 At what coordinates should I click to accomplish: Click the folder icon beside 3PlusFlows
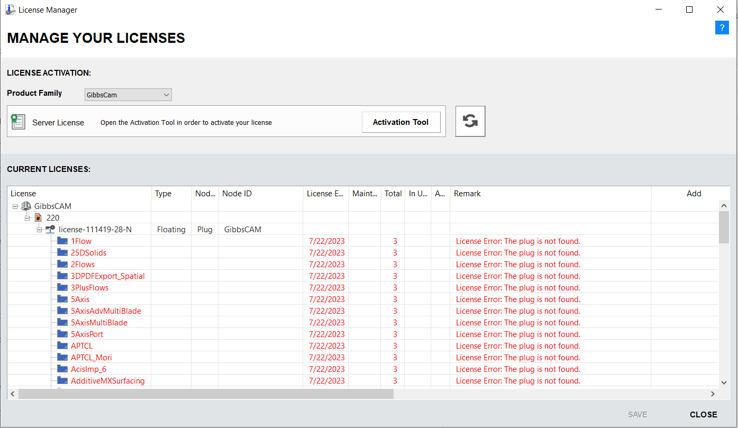(x=62, y=287)
